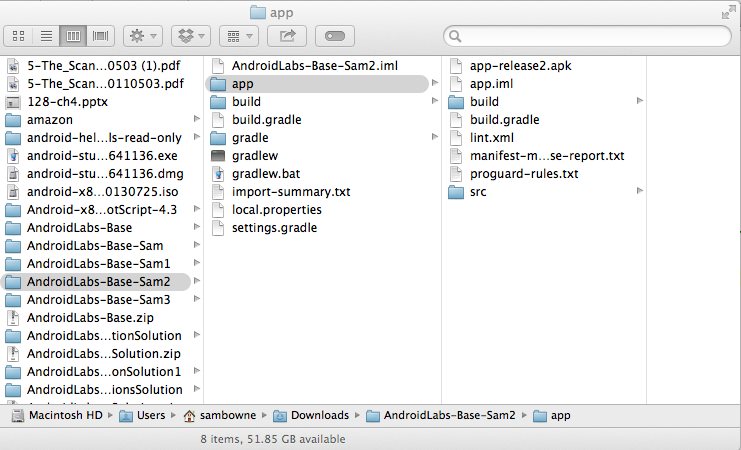Screen dimensions: 741x450
Task: Switch to list view
Action: pyautogui.click(x=46, y=36)
